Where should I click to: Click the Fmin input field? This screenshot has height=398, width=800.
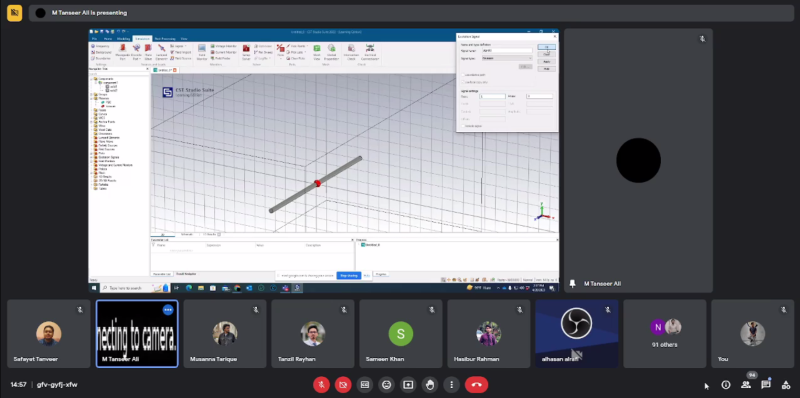pos(492,96)
